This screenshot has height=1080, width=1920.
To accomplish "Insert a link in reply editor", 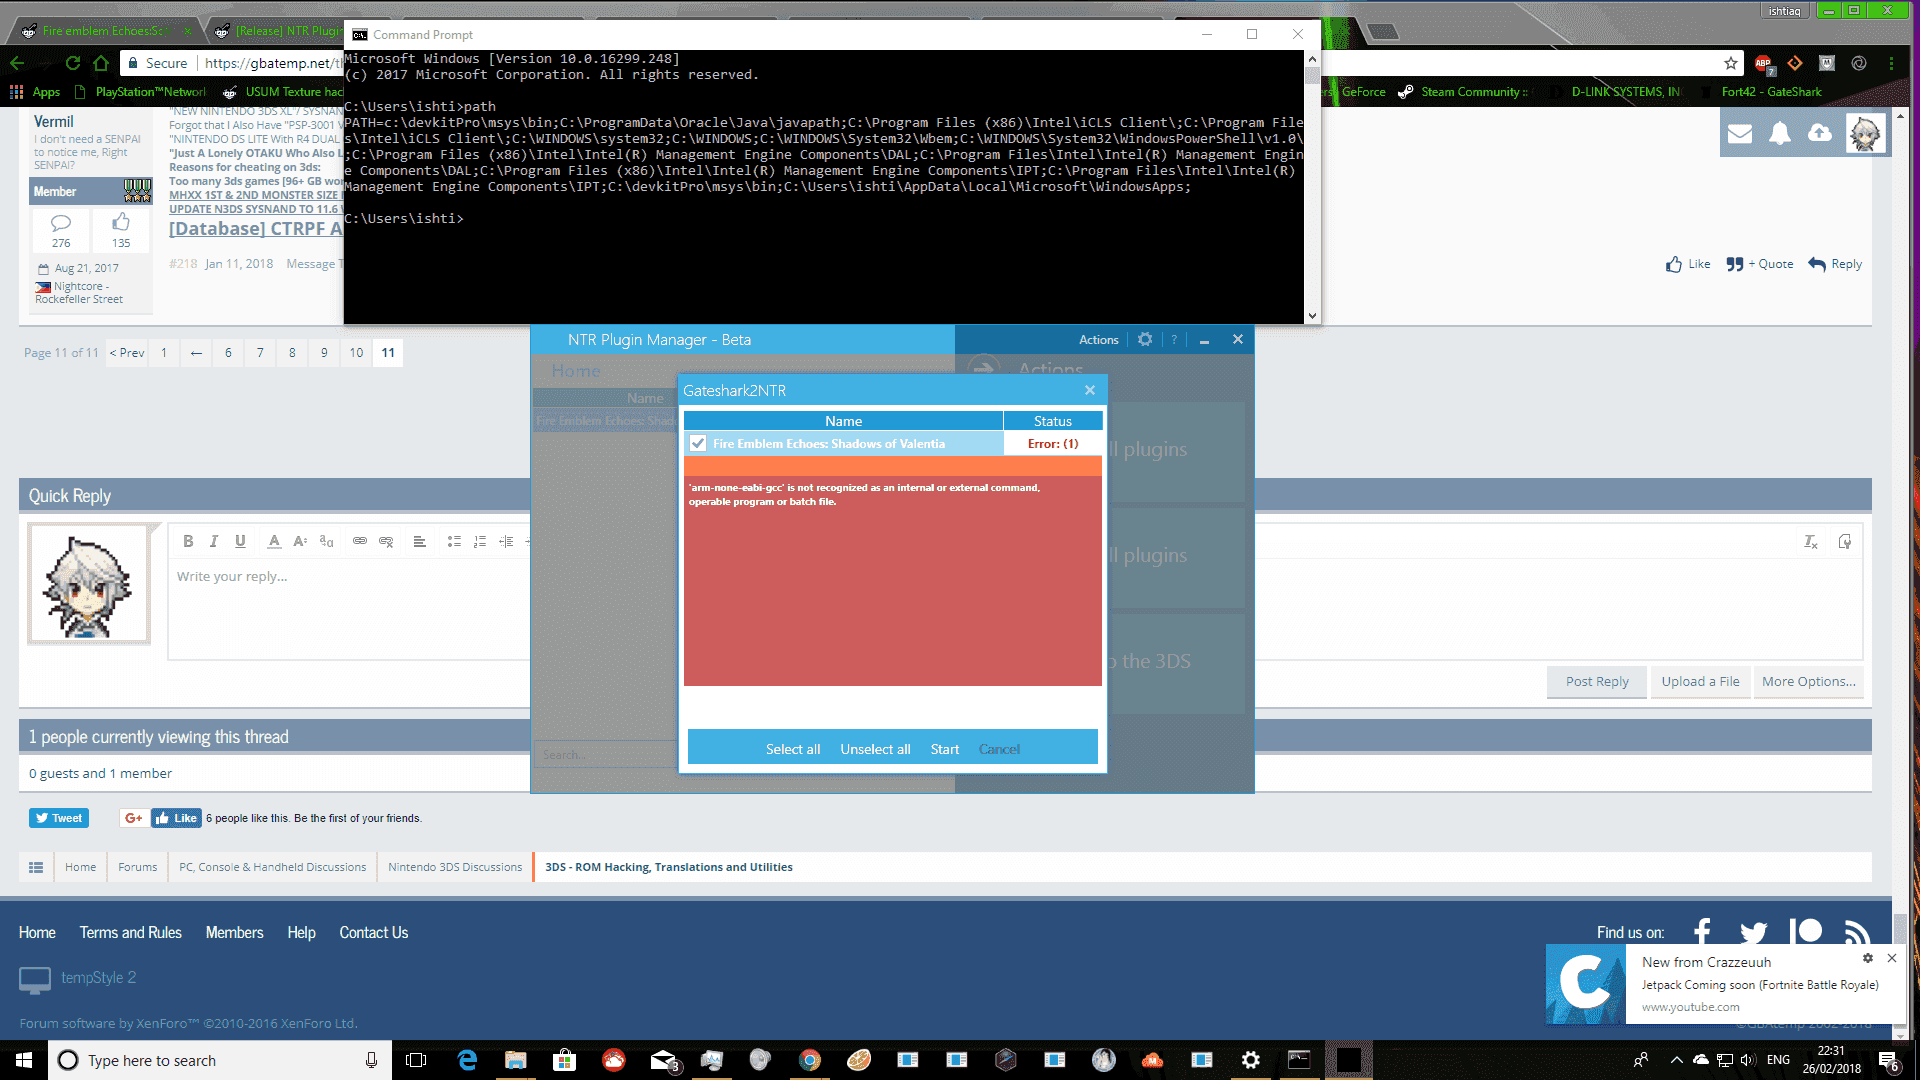I will (360, 541).
